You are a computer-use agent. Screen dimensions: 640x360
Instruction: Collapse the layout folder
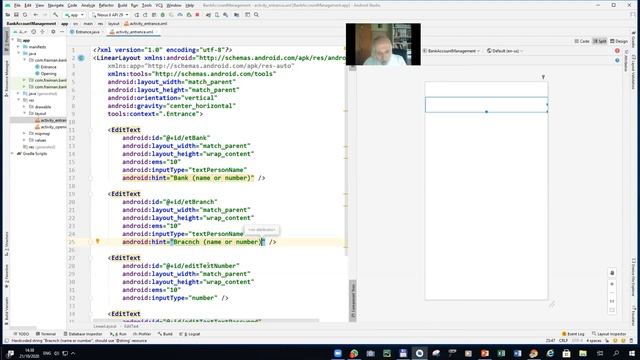[24, 113]
